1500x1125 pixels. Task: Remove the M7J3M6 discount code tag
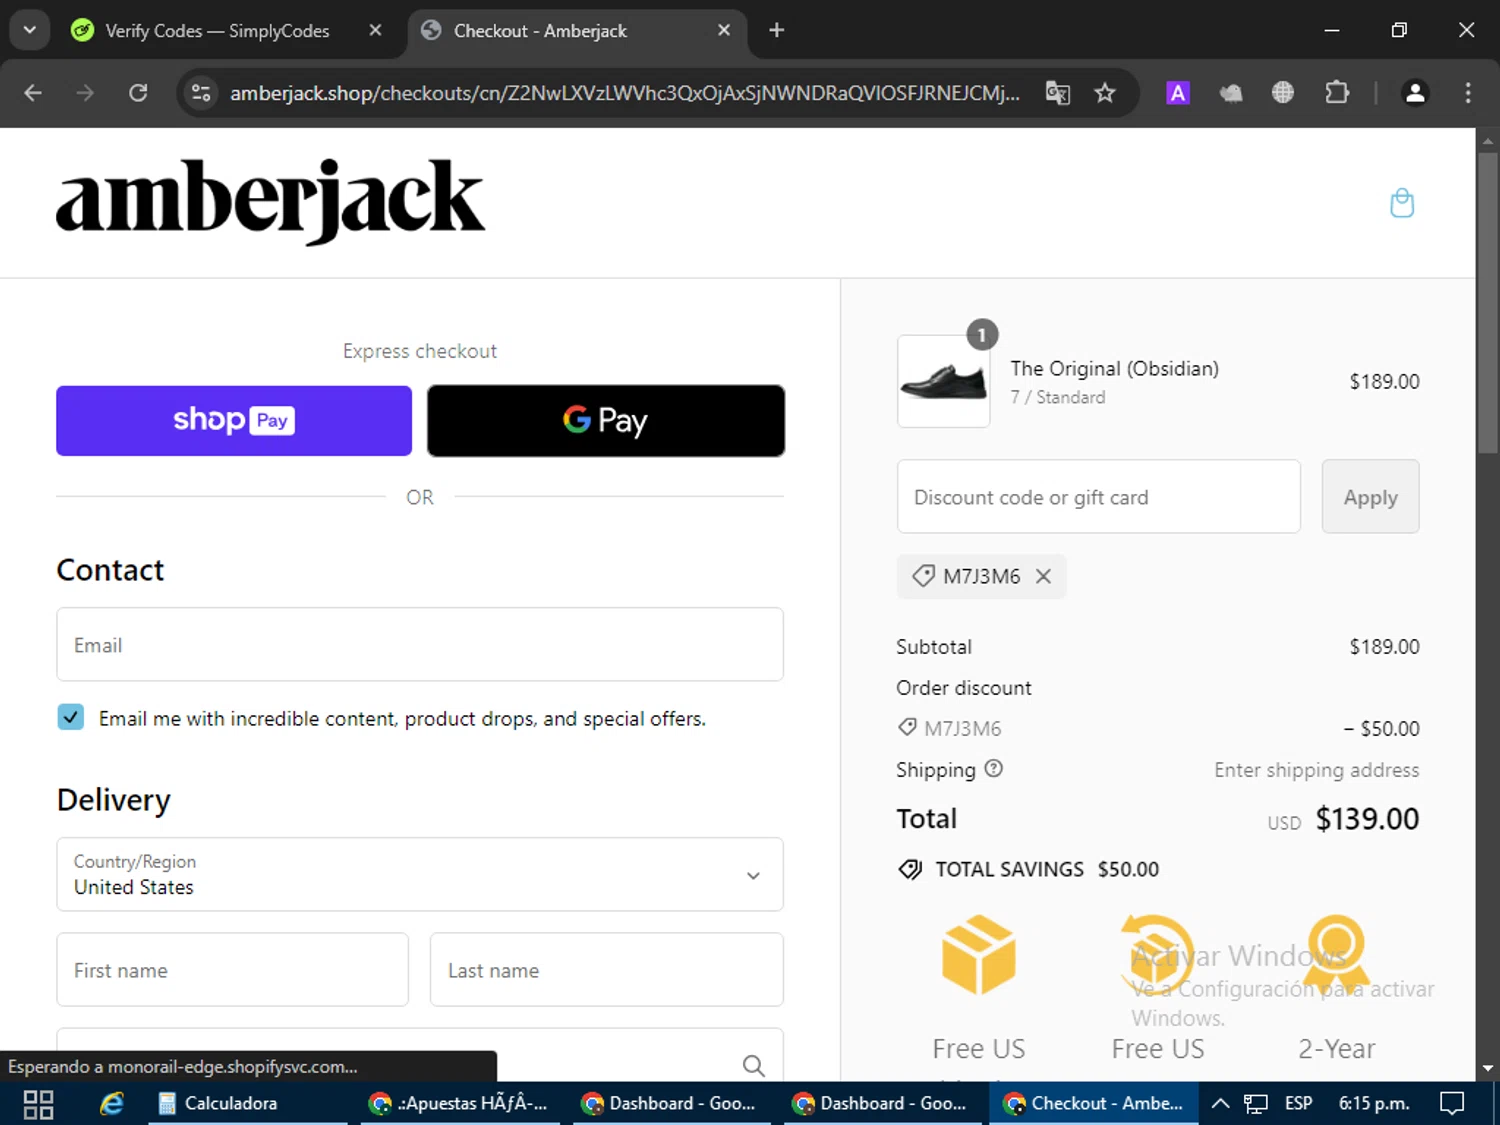[x=1043, y=576]
